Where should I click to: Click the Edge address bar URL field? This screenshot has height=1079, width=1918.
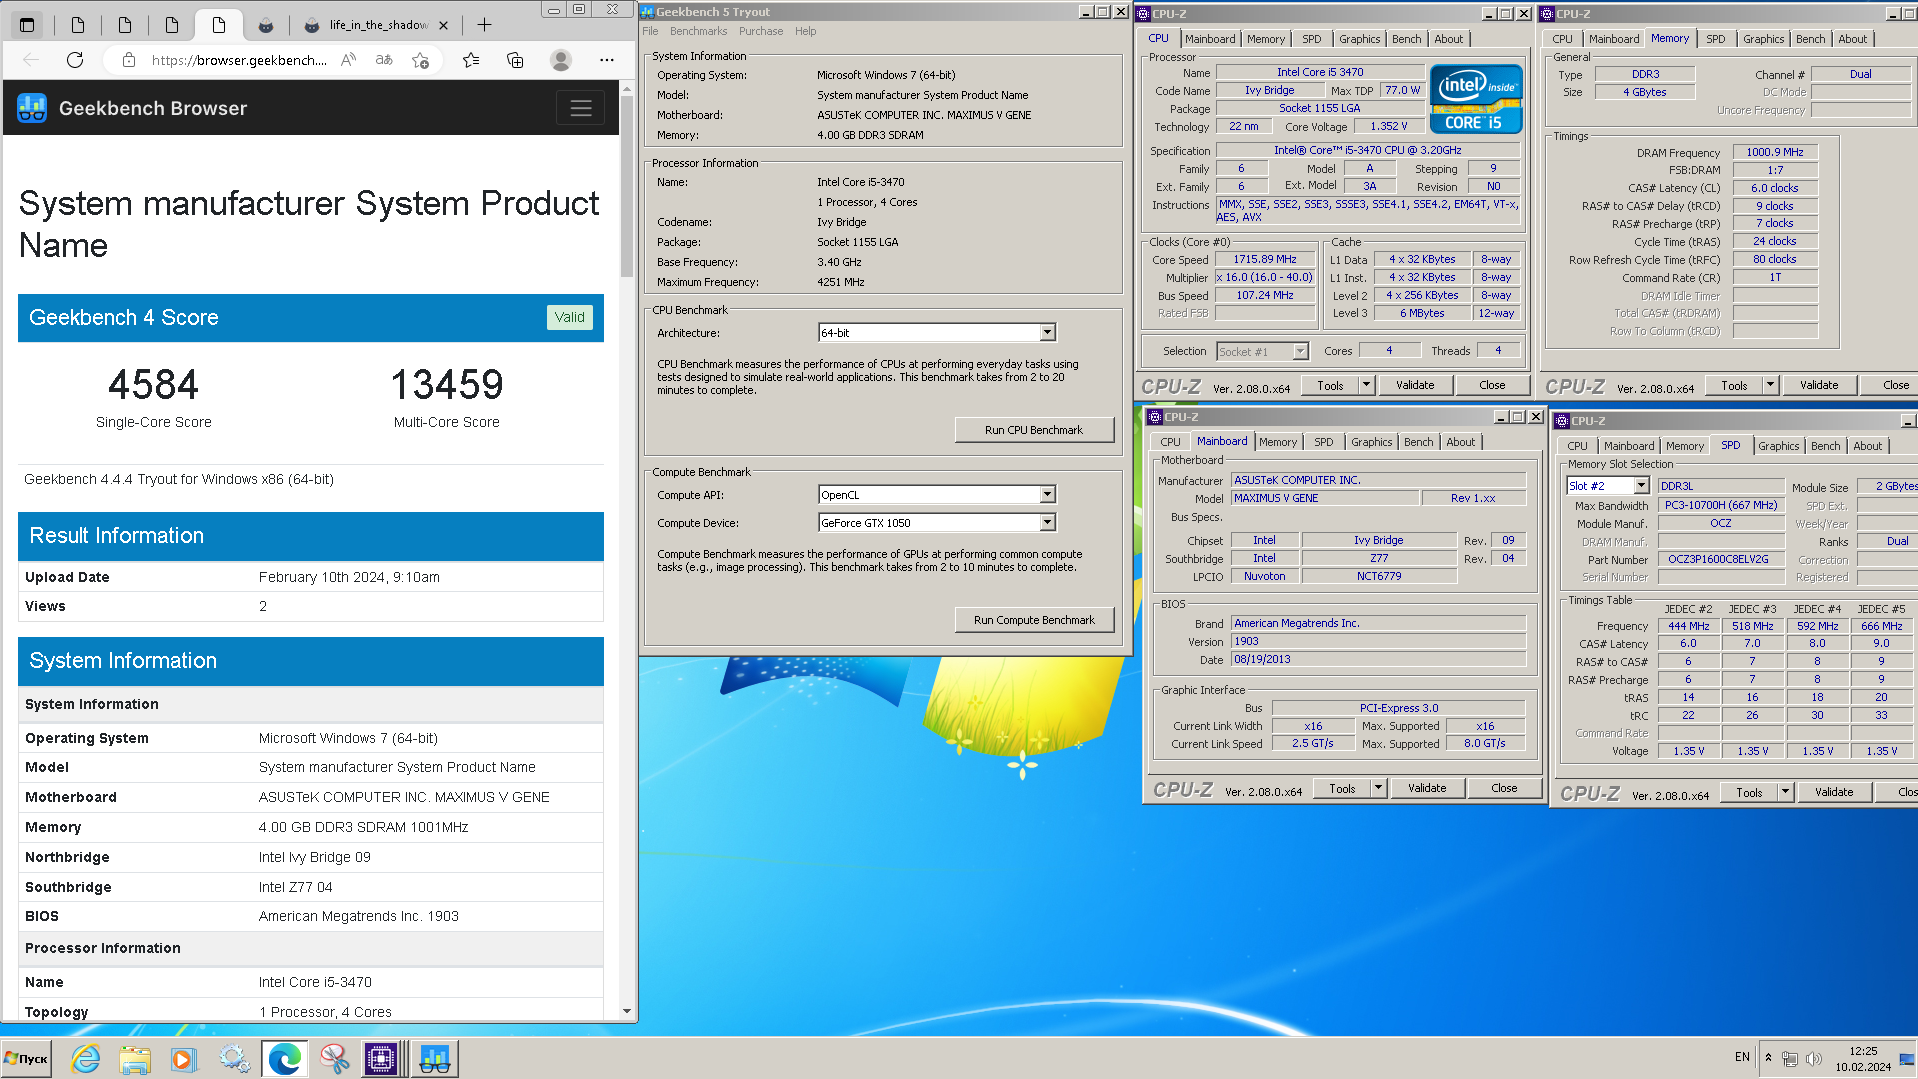[239, 60]
